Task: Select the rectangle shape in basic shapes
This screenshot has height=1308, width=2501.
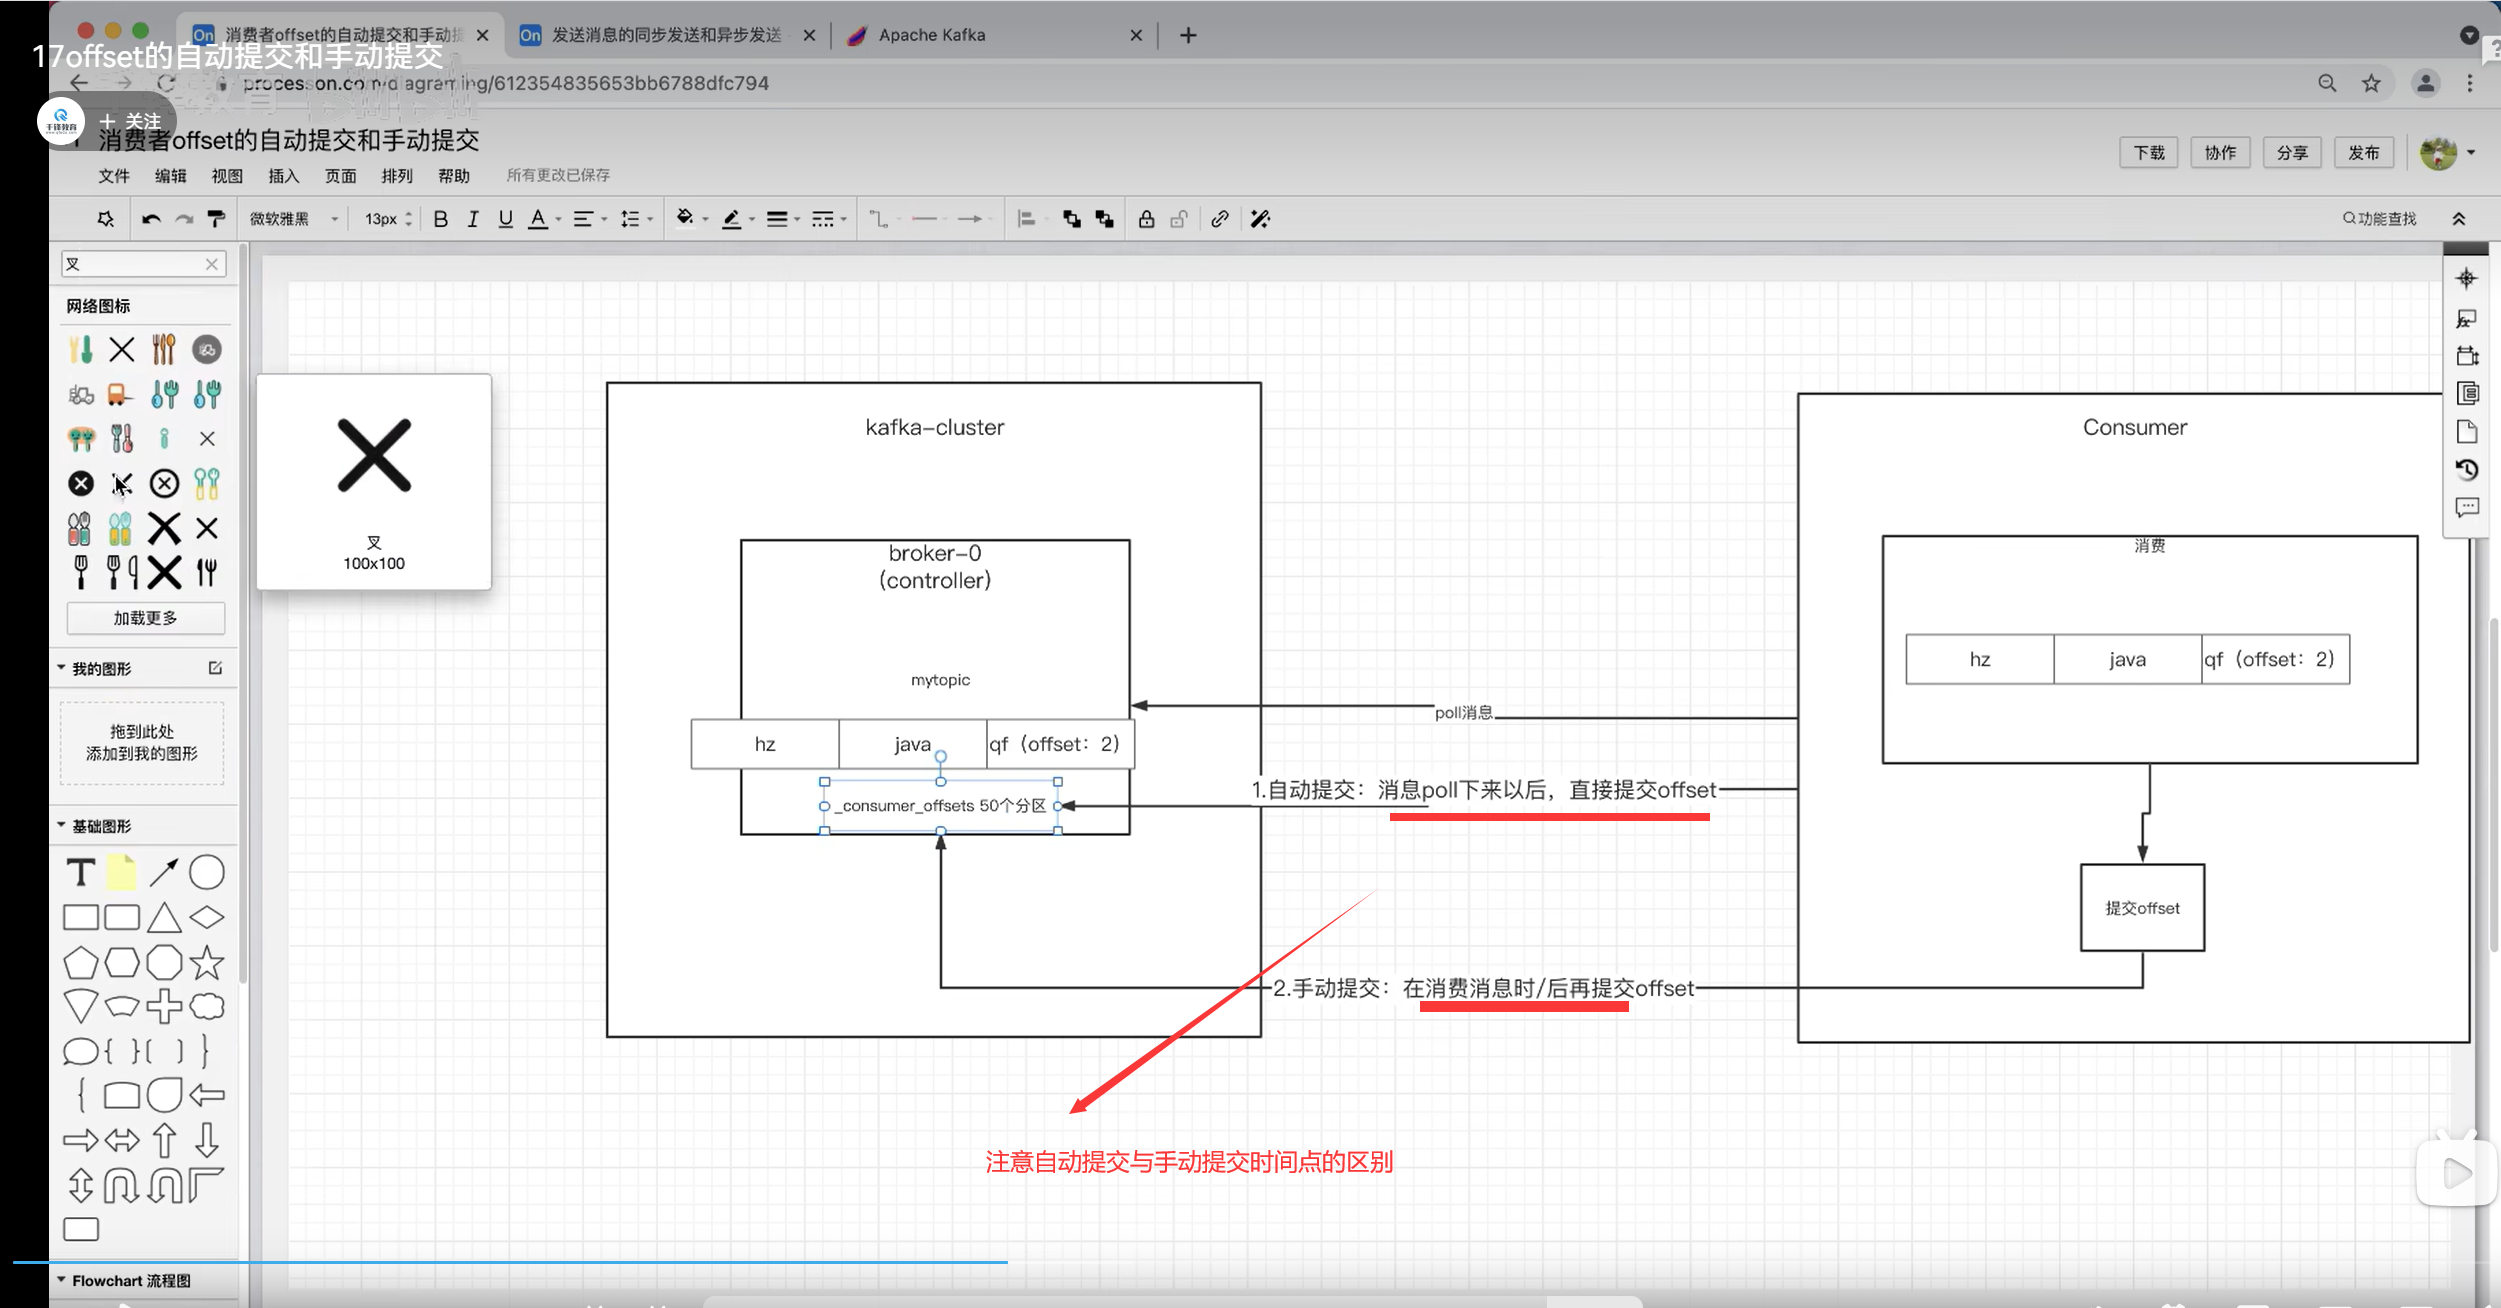Action: point(80,916)
